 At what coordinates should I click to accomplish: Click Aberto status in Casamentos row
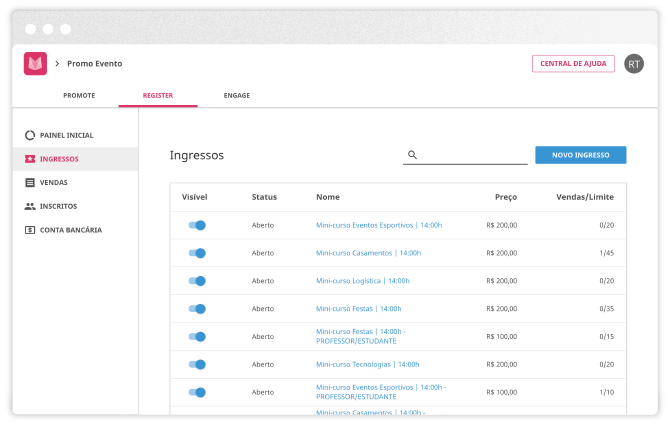[x=263, y=253]
